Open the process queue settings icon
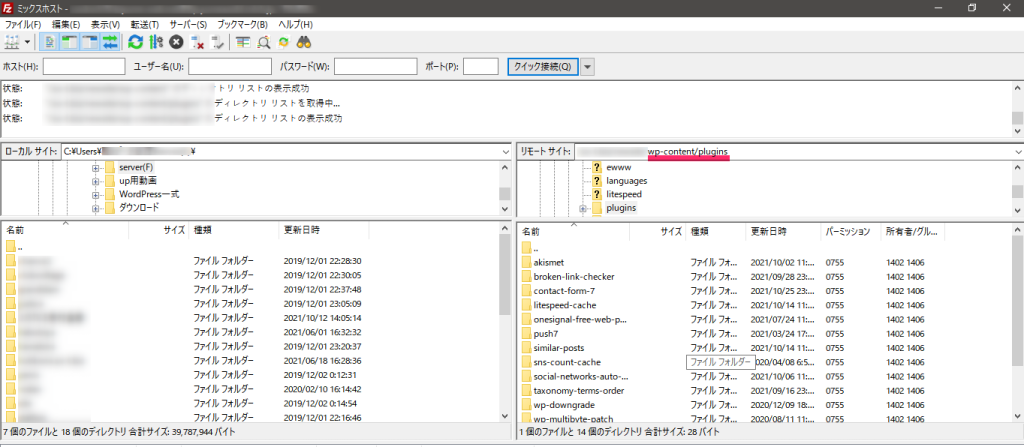 coord(155,42)
